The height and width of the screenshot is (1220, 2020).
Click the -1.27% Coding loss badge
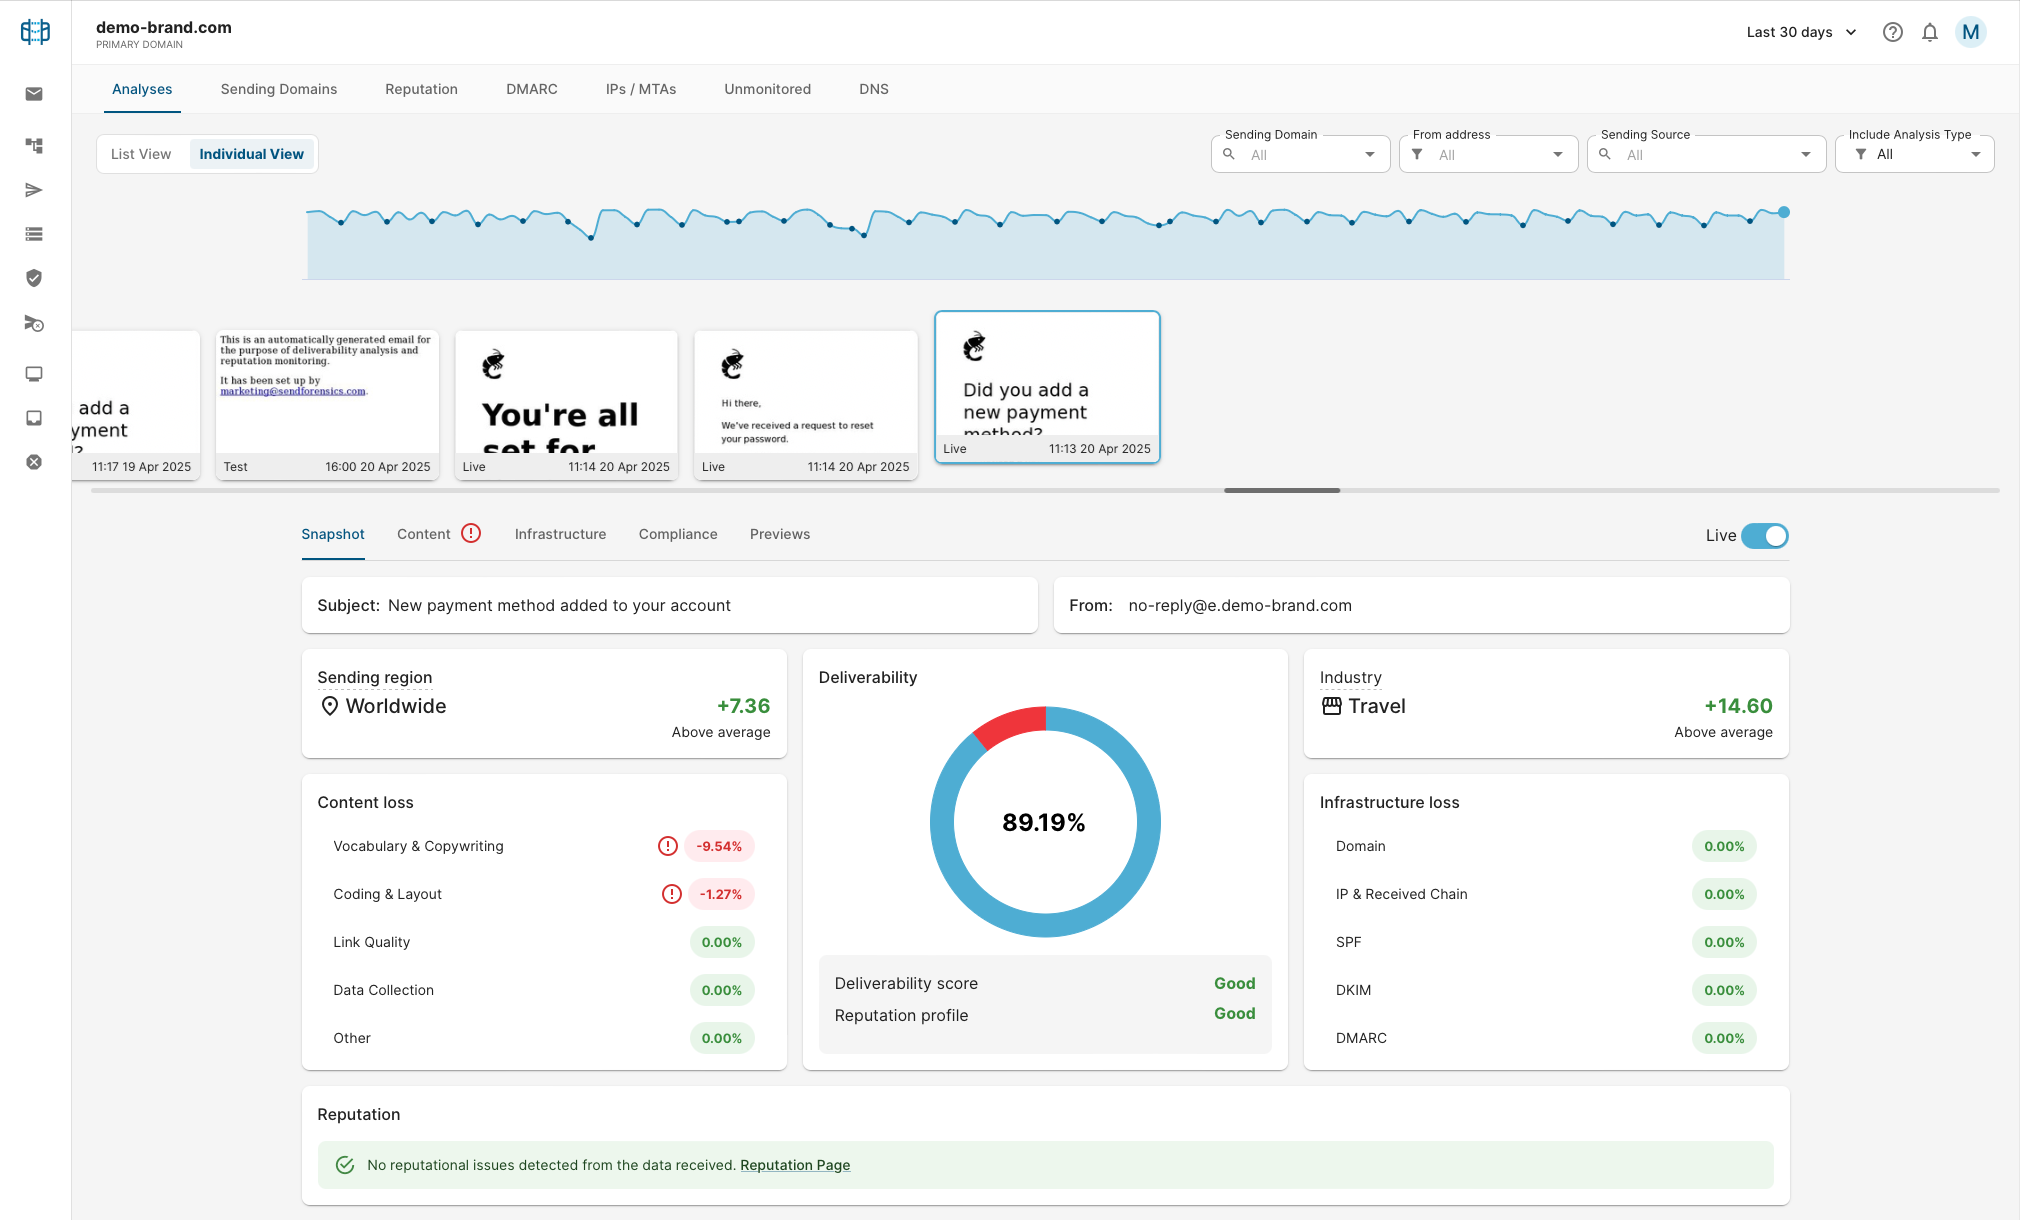tap(721, 894)
